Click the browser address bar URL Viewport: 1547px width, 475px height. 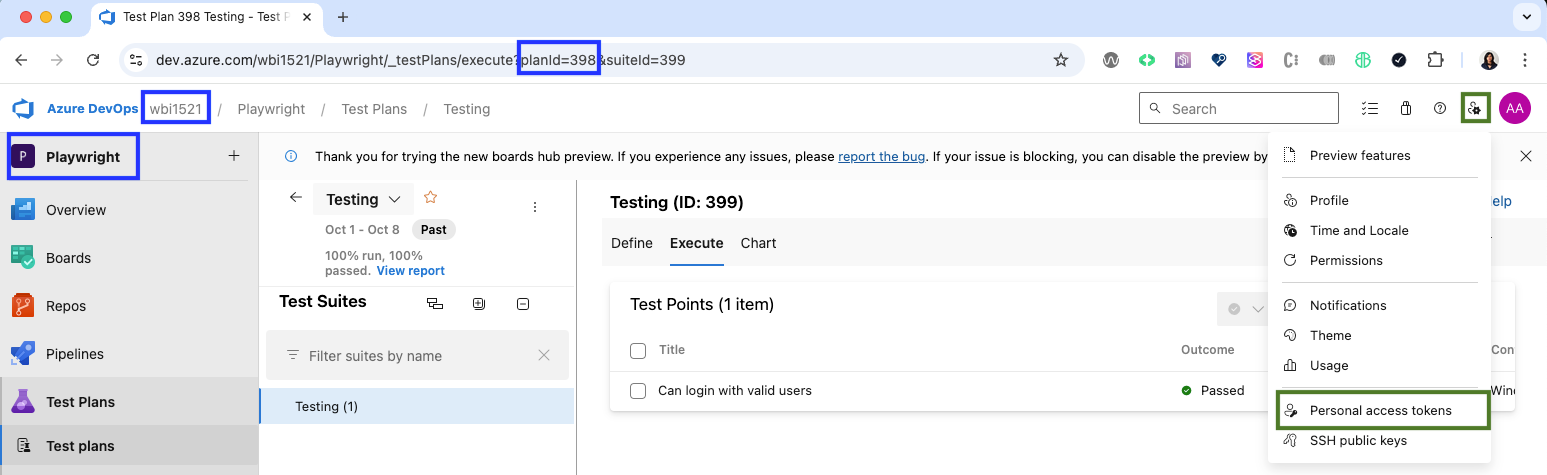coord(420,60)
